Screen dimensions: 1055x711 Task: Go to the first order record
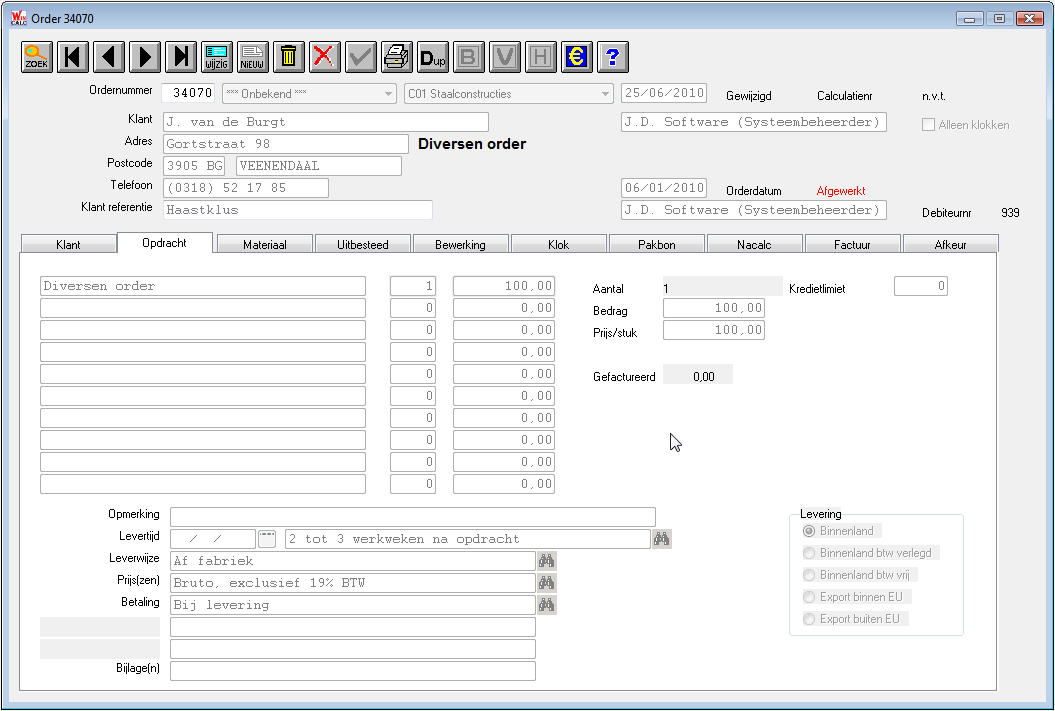click(73, 57)
